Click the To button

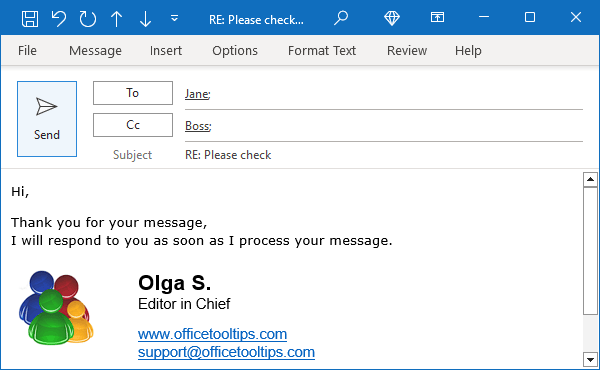point(133,93)
